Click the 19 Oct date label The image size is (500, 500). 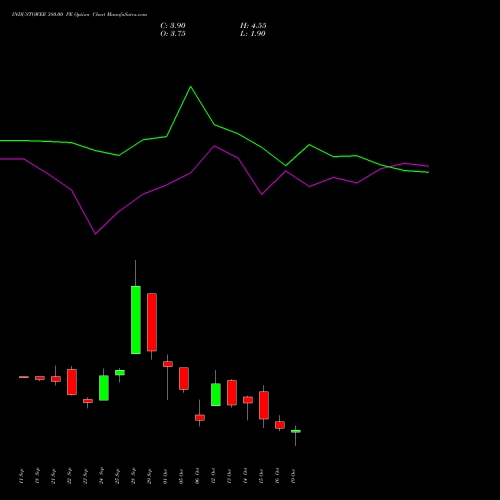tap(293, 476)
